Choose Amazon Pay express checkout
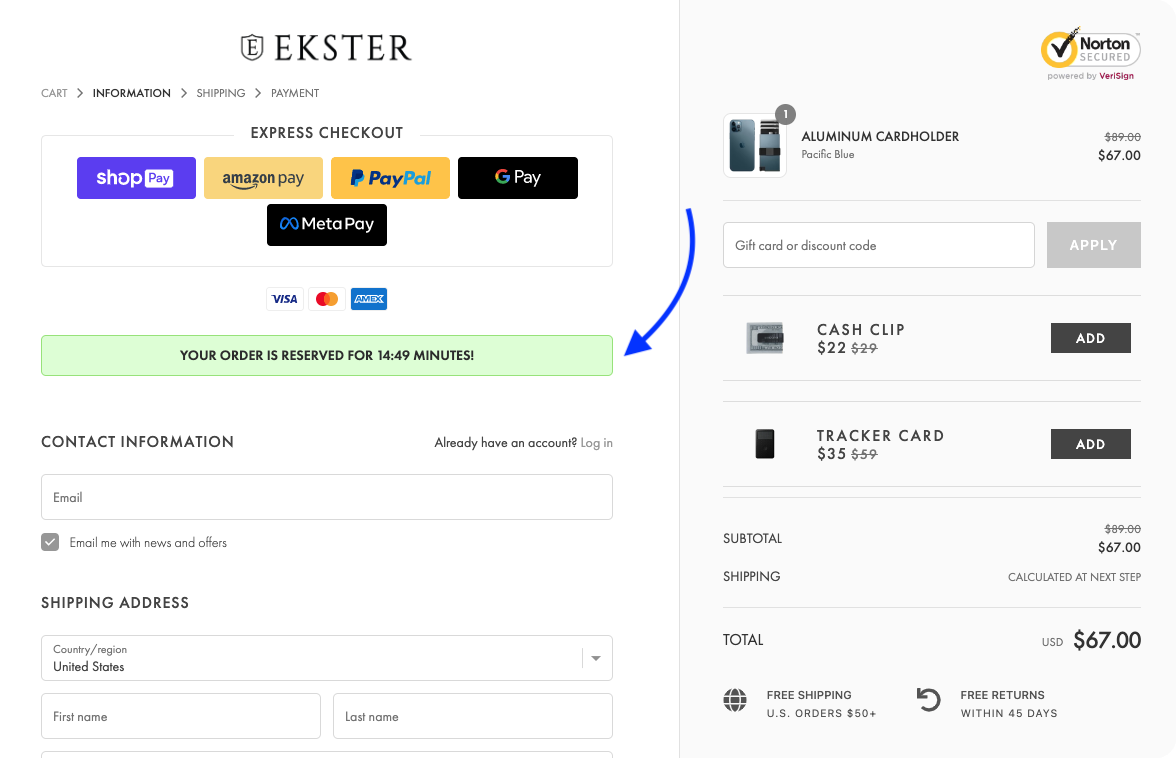 click(x=263, y=178)
